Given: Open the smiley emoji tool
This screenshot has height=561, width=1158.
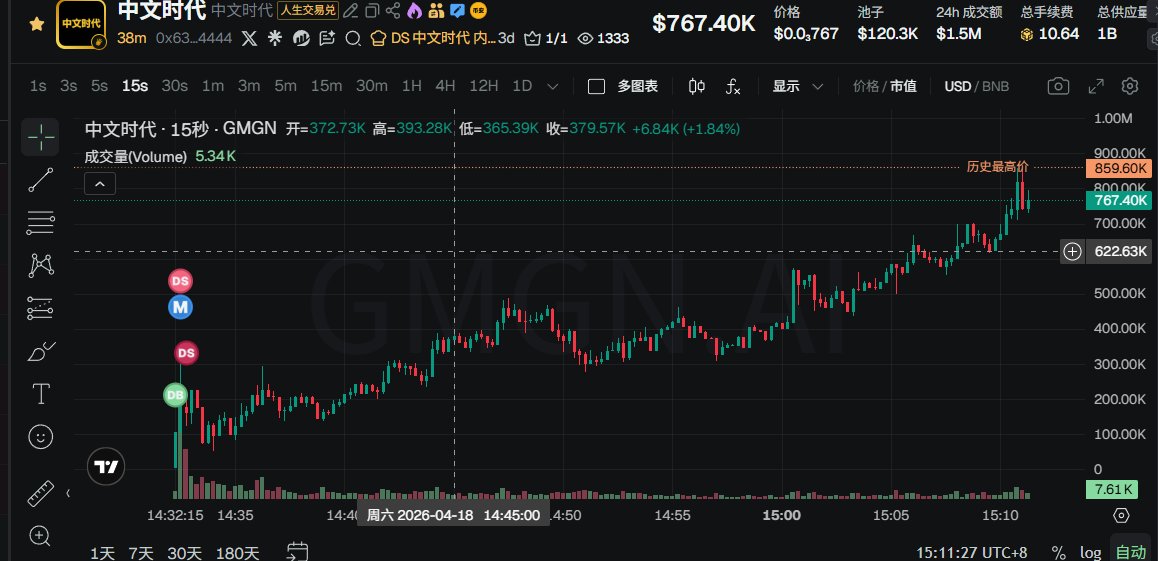Looking at the screenshot, I should tap(41, 437).
